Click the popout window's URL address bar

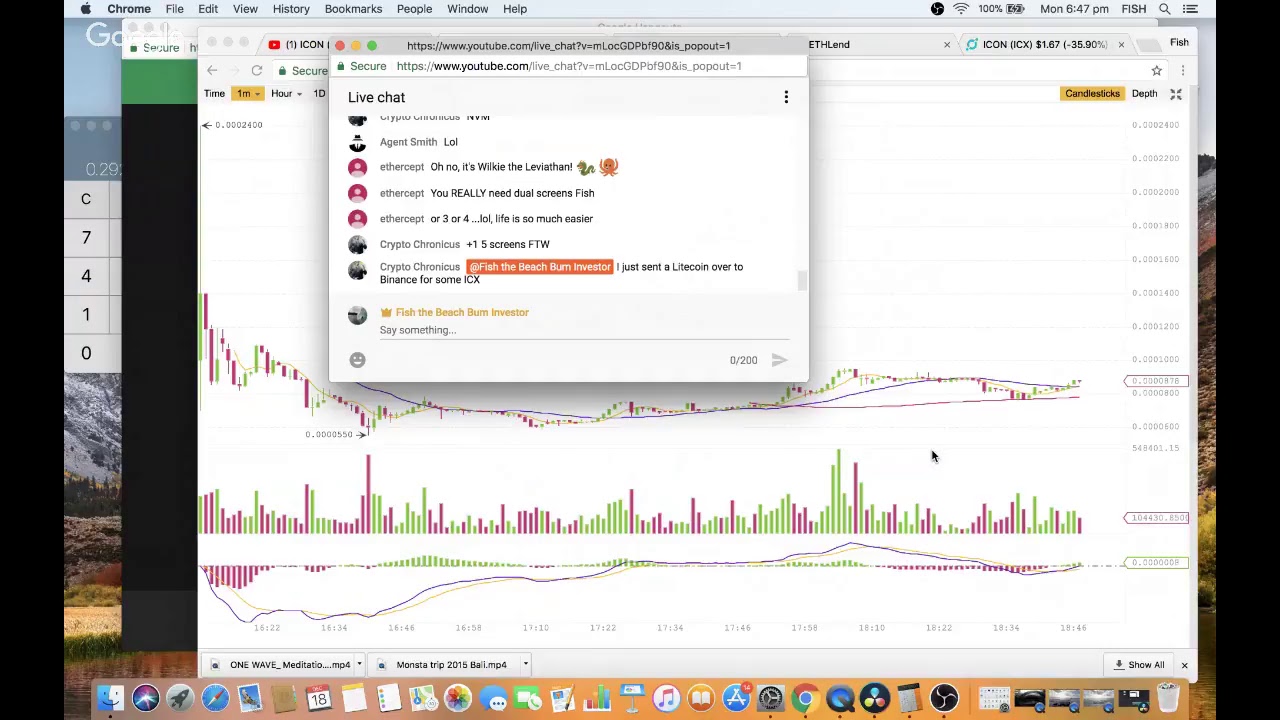tap(568, 66)
